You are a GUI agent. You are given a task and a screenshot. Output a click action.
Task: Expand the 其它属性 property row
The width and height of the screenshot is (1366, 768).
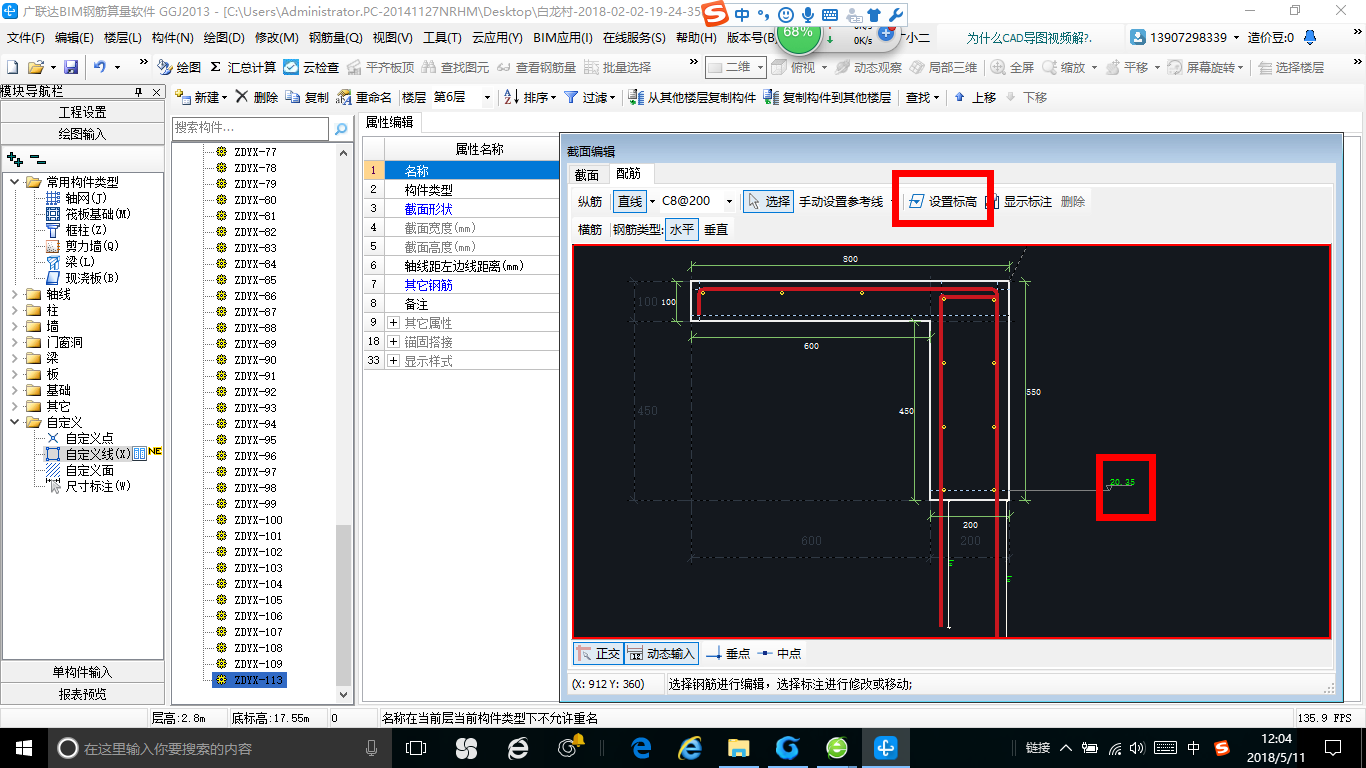pos(393,323)
